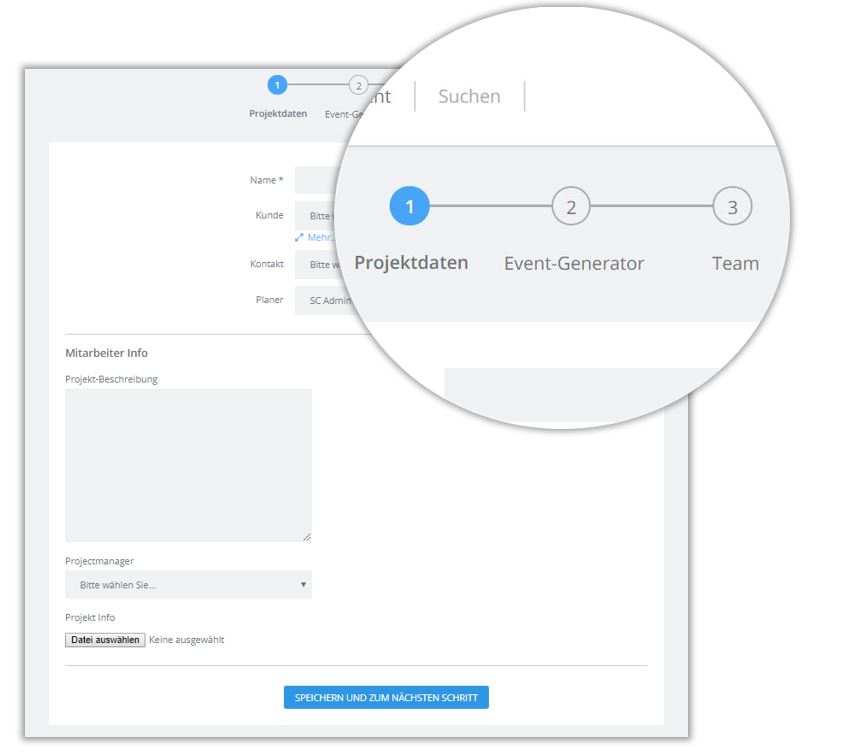Click the small Projektdaten label in form header
The height and width of the screenshot is (754, 855).
[x=278, y=114]
